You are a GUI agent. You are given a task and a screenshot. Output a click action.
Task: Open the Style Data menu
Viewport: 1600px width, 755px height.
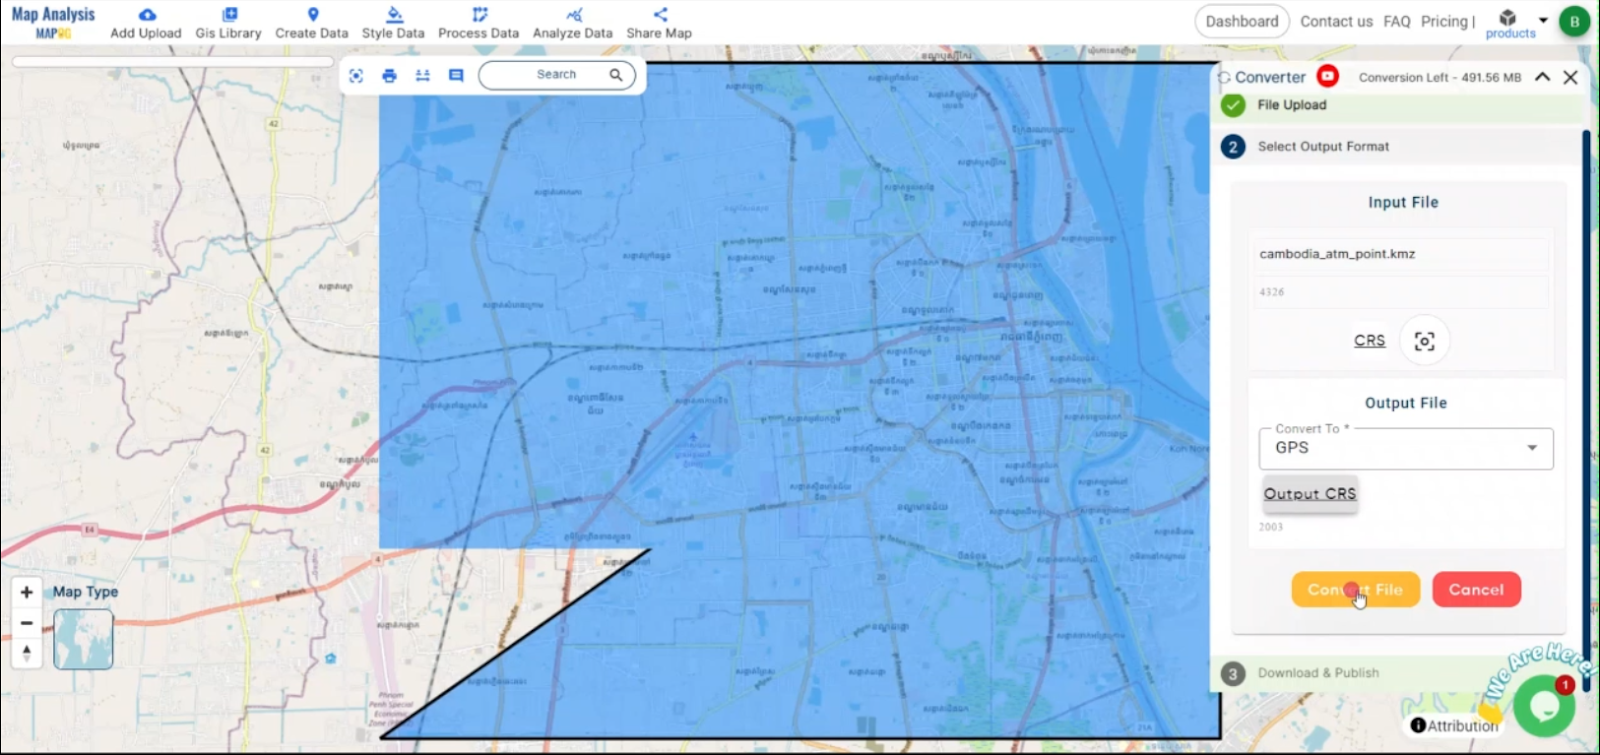[x=393, y=23]
